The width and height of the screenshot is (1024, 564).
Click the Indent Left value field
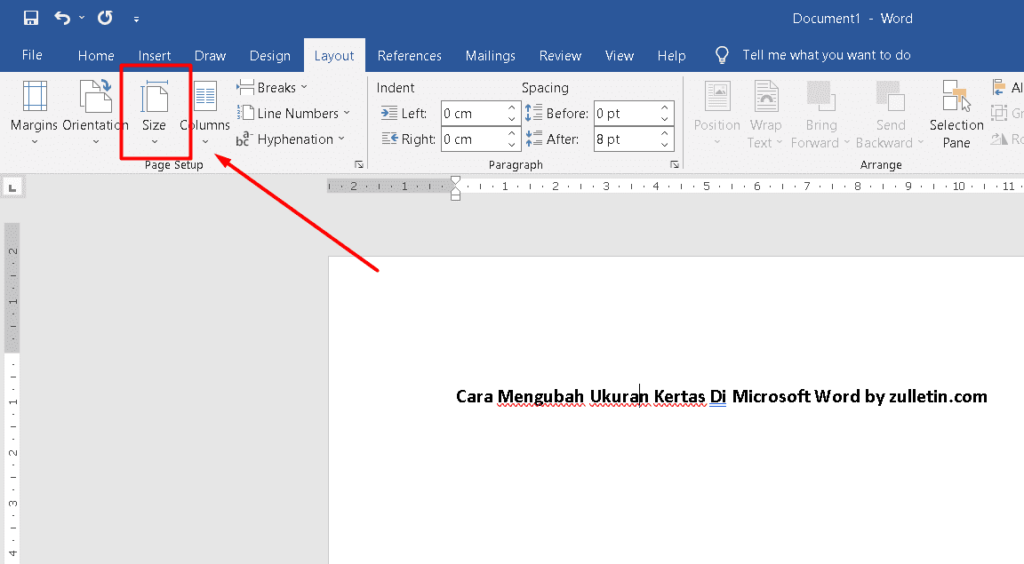pos(472,114)
